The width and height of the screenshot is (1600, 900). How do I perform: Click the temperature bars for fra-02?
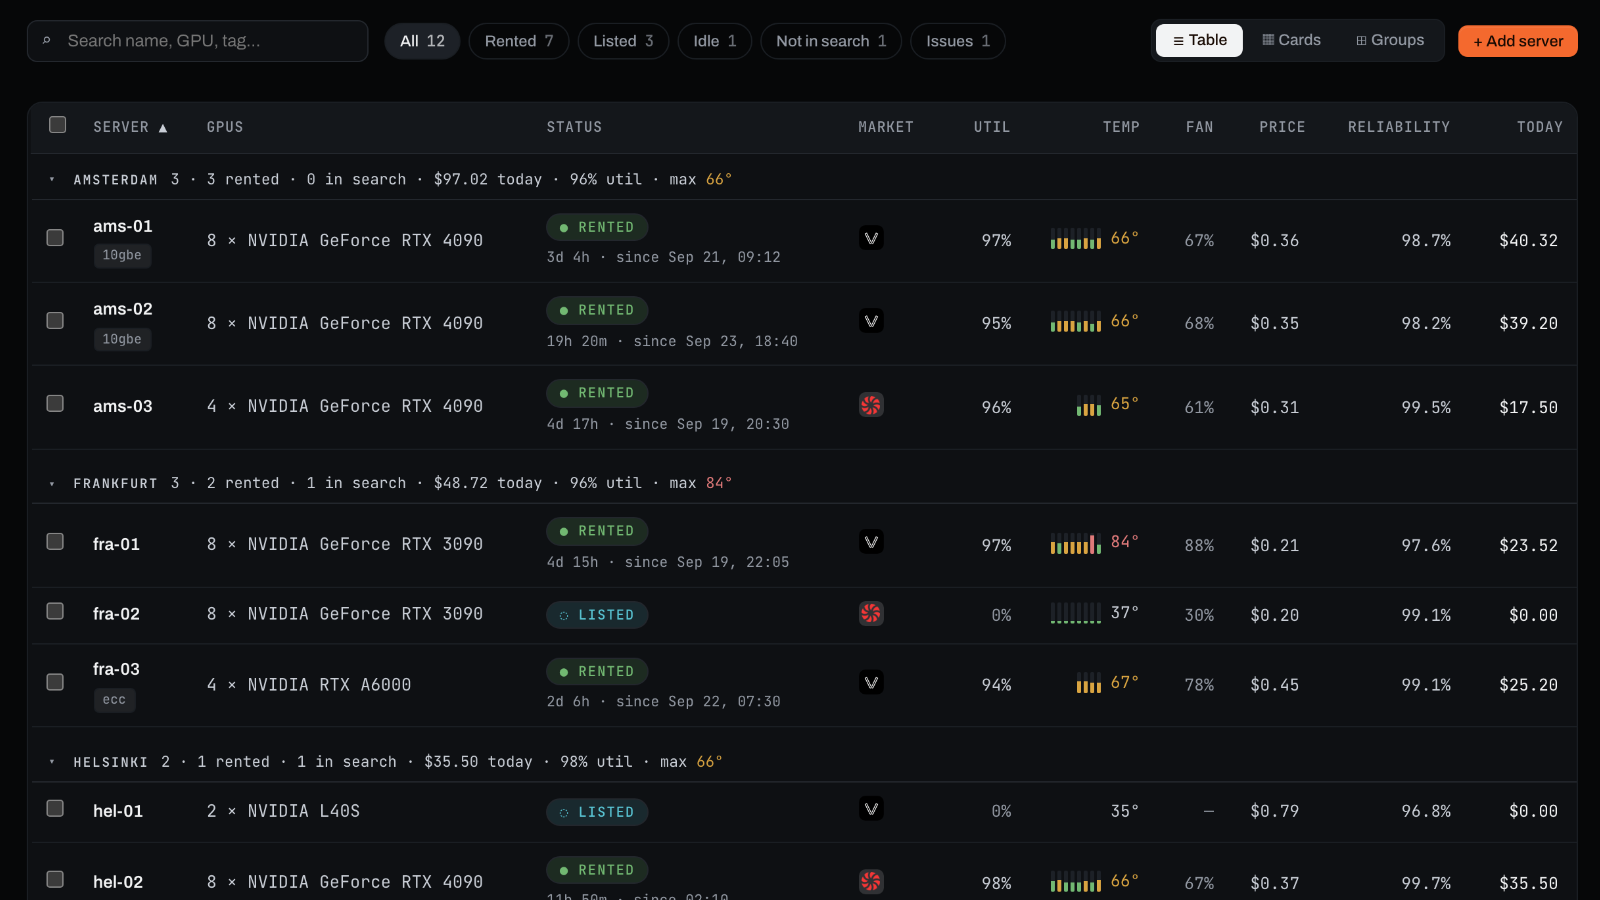pos(1076,613)
